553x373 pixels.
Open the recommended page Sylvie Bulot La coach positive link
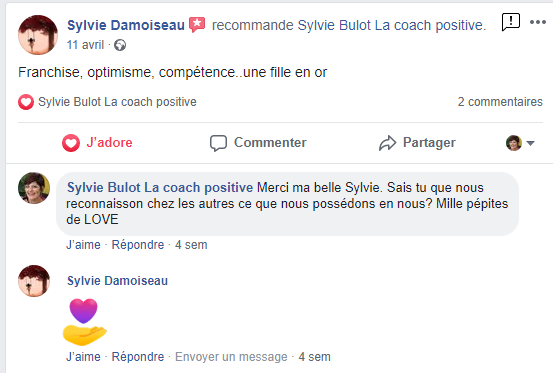point(391,25)
